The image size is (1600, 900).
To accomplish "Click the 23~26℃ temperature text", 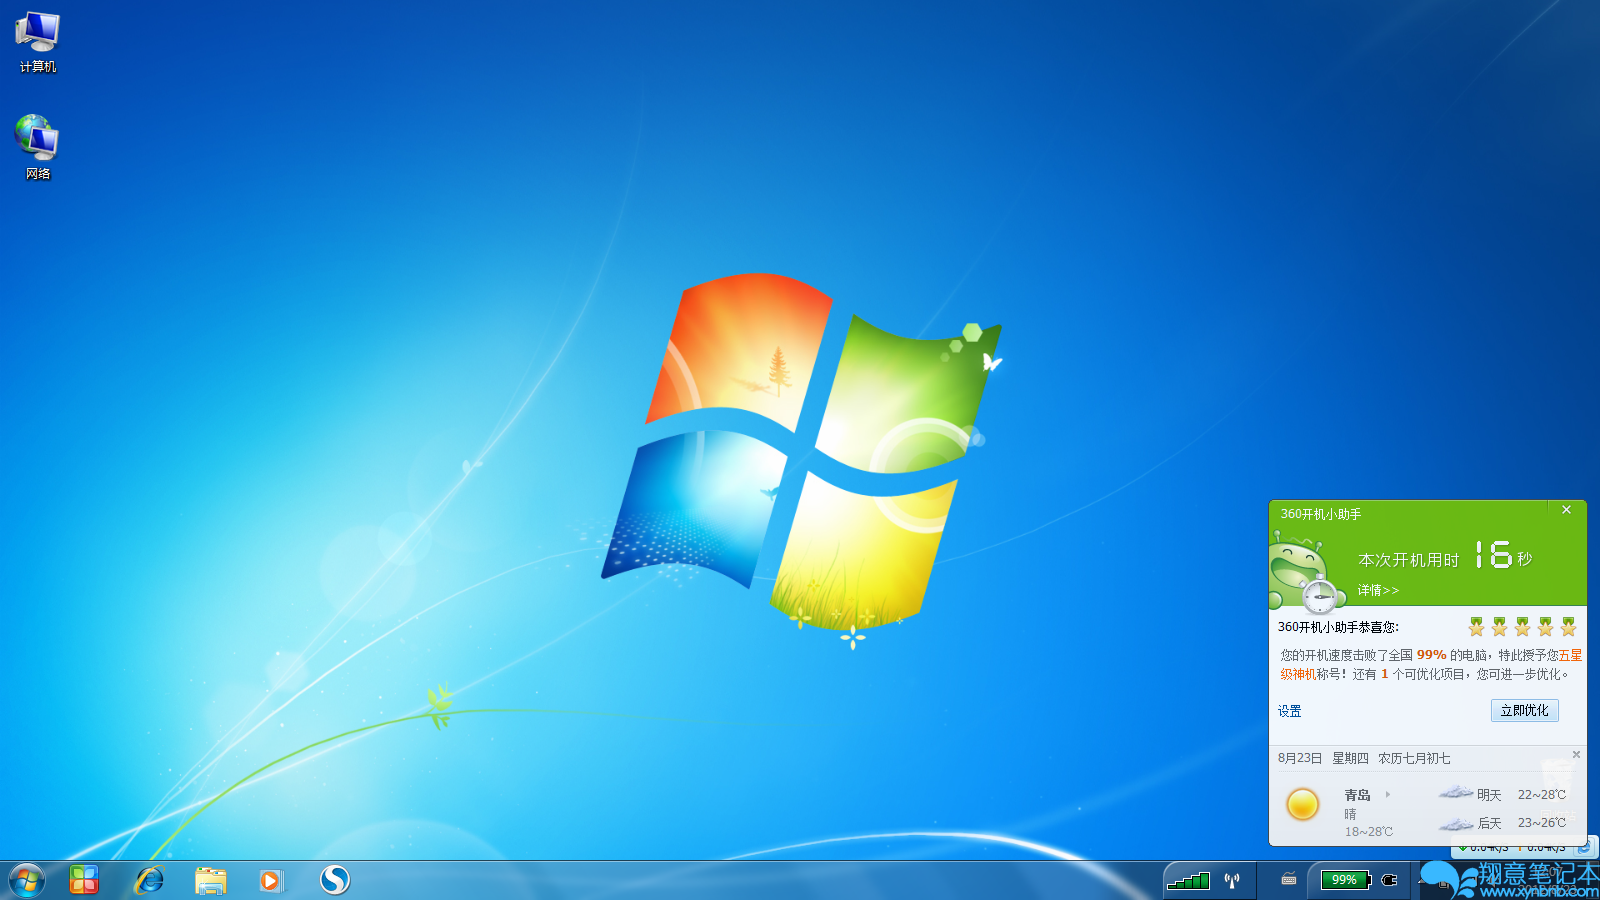I will click(x=1542, y=823).
